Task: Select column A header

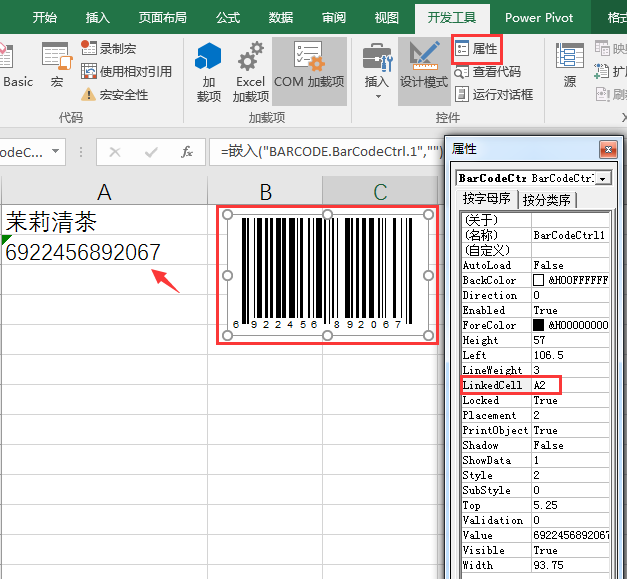Action: point(104,192)
